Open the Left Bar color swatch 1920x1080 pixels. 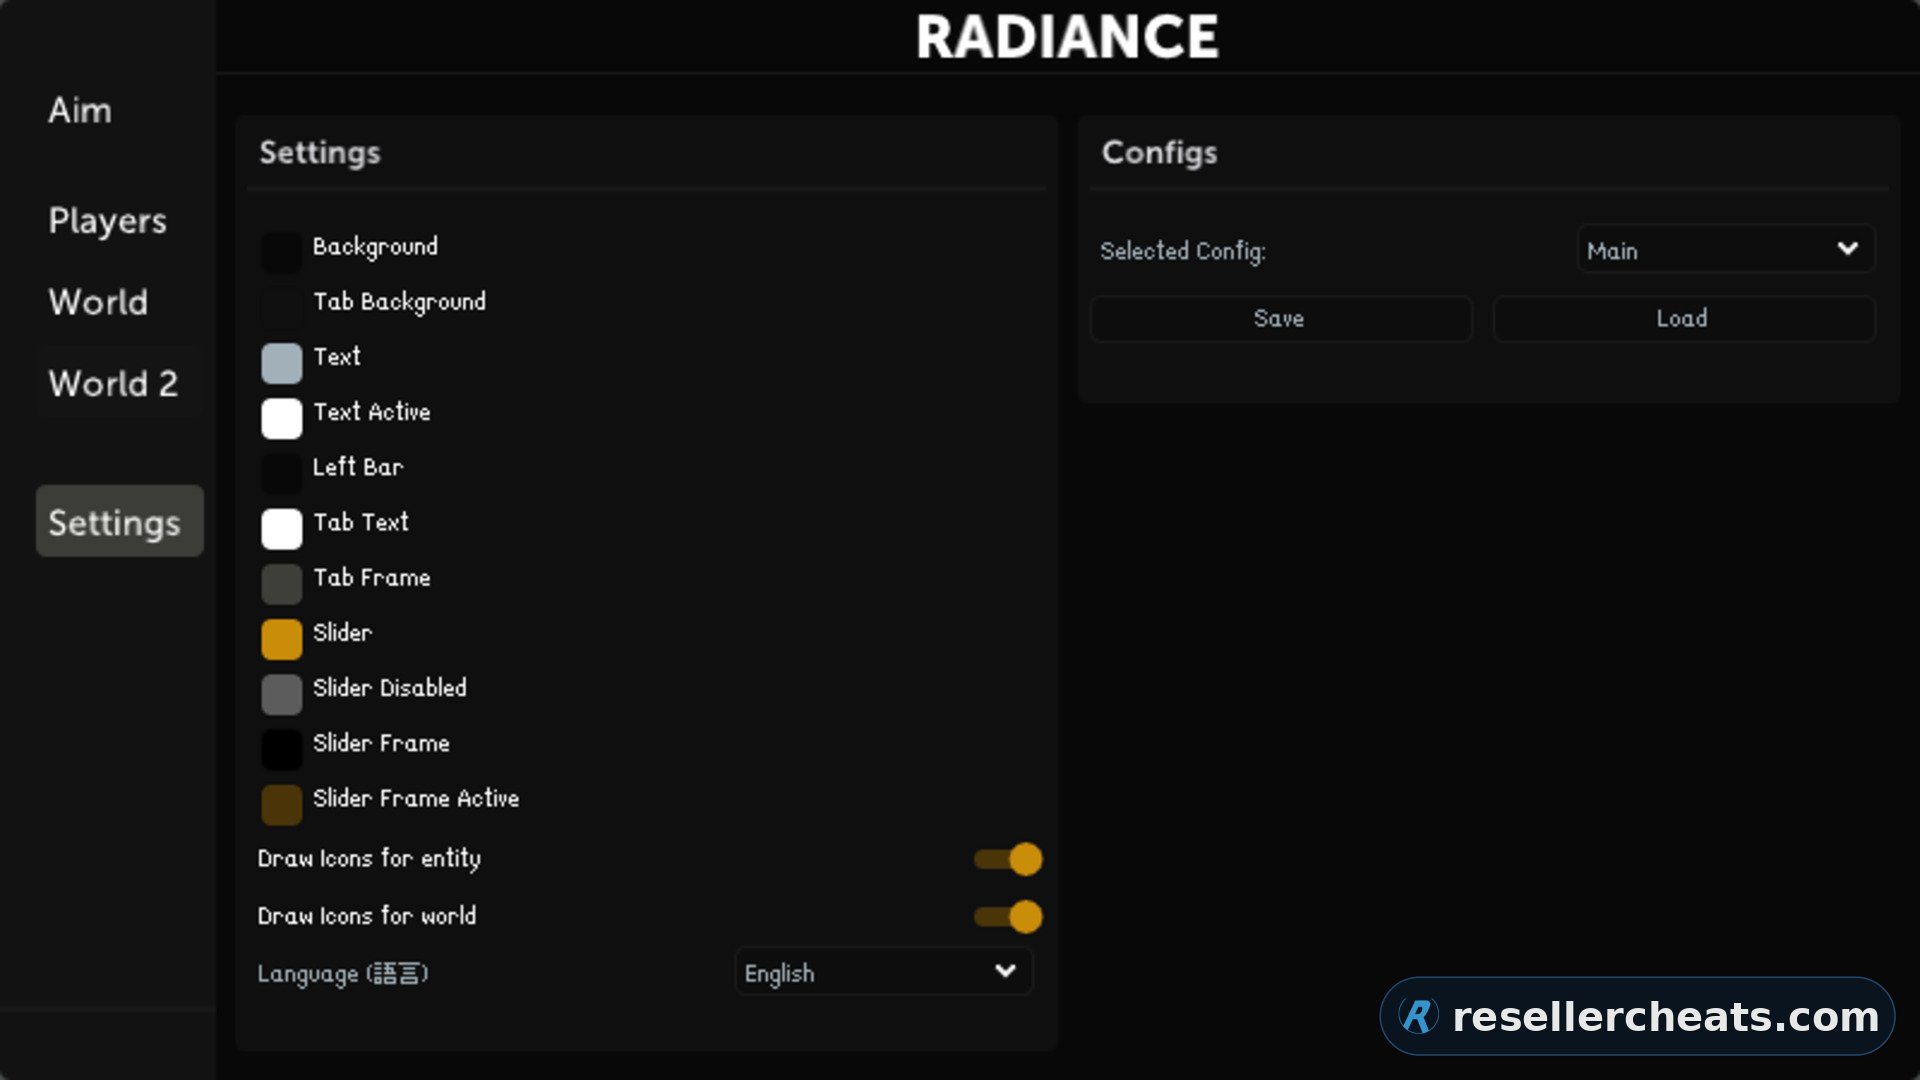point(282,473)
